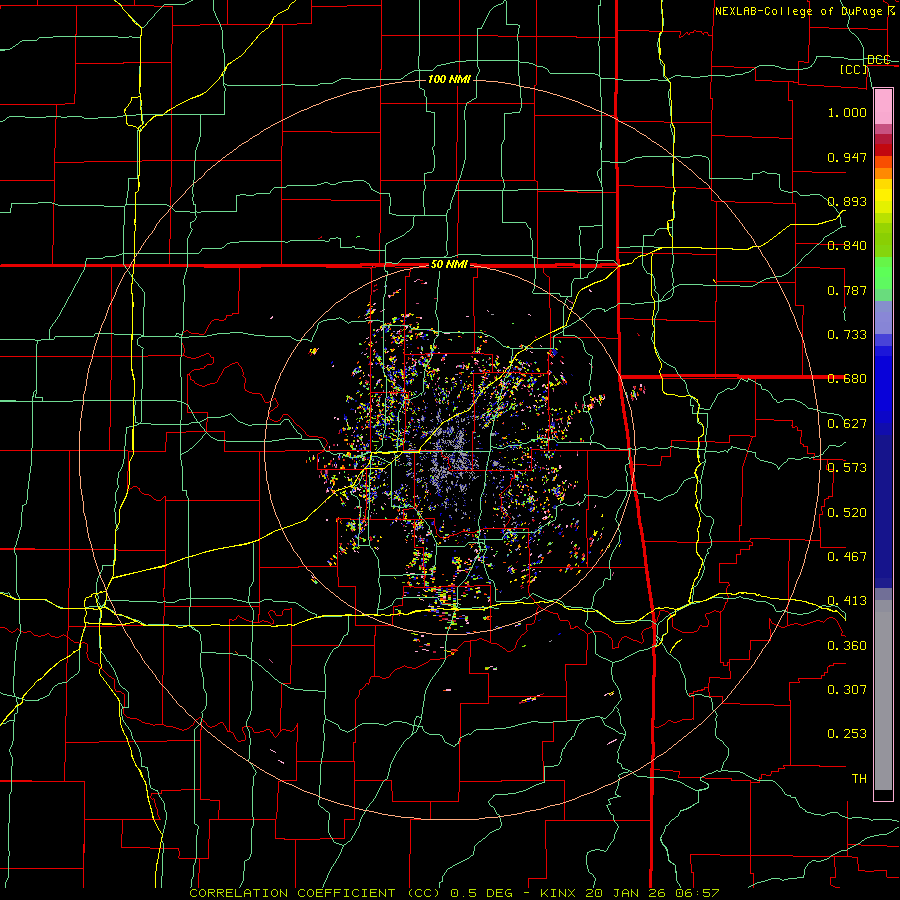
Task: Select the 0.467 legend value
Action: pos(847,557)
